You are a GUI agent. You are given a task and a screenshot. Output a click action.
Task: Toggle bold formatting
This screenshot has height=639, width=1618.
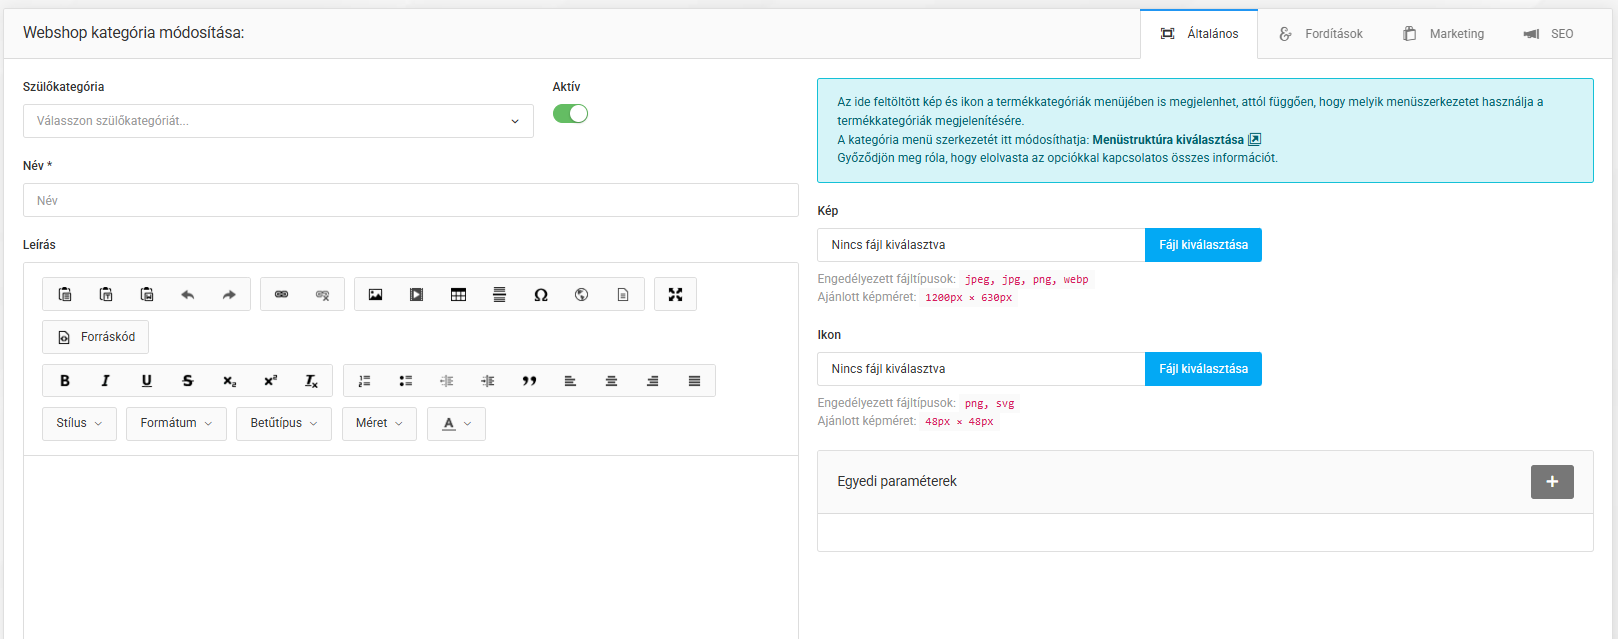tap(65, 381)
